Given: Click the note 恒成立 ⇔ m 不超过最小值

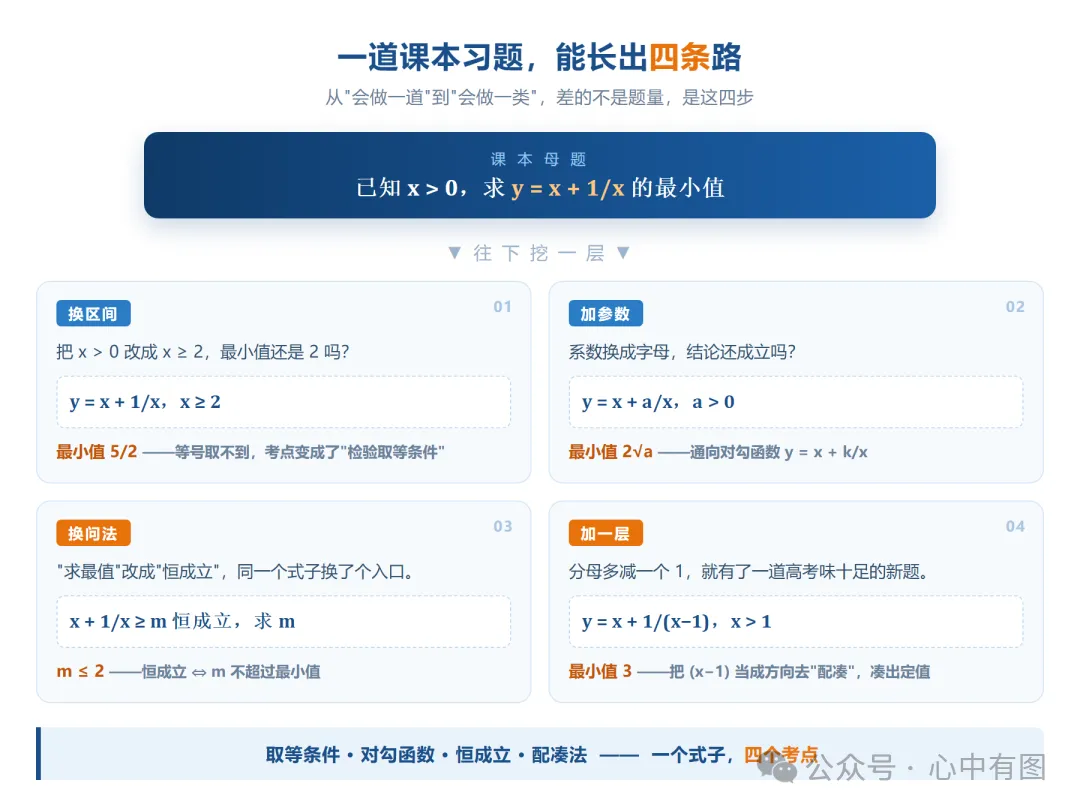Looking at the screenshot, I should click(x=231, y=672).
